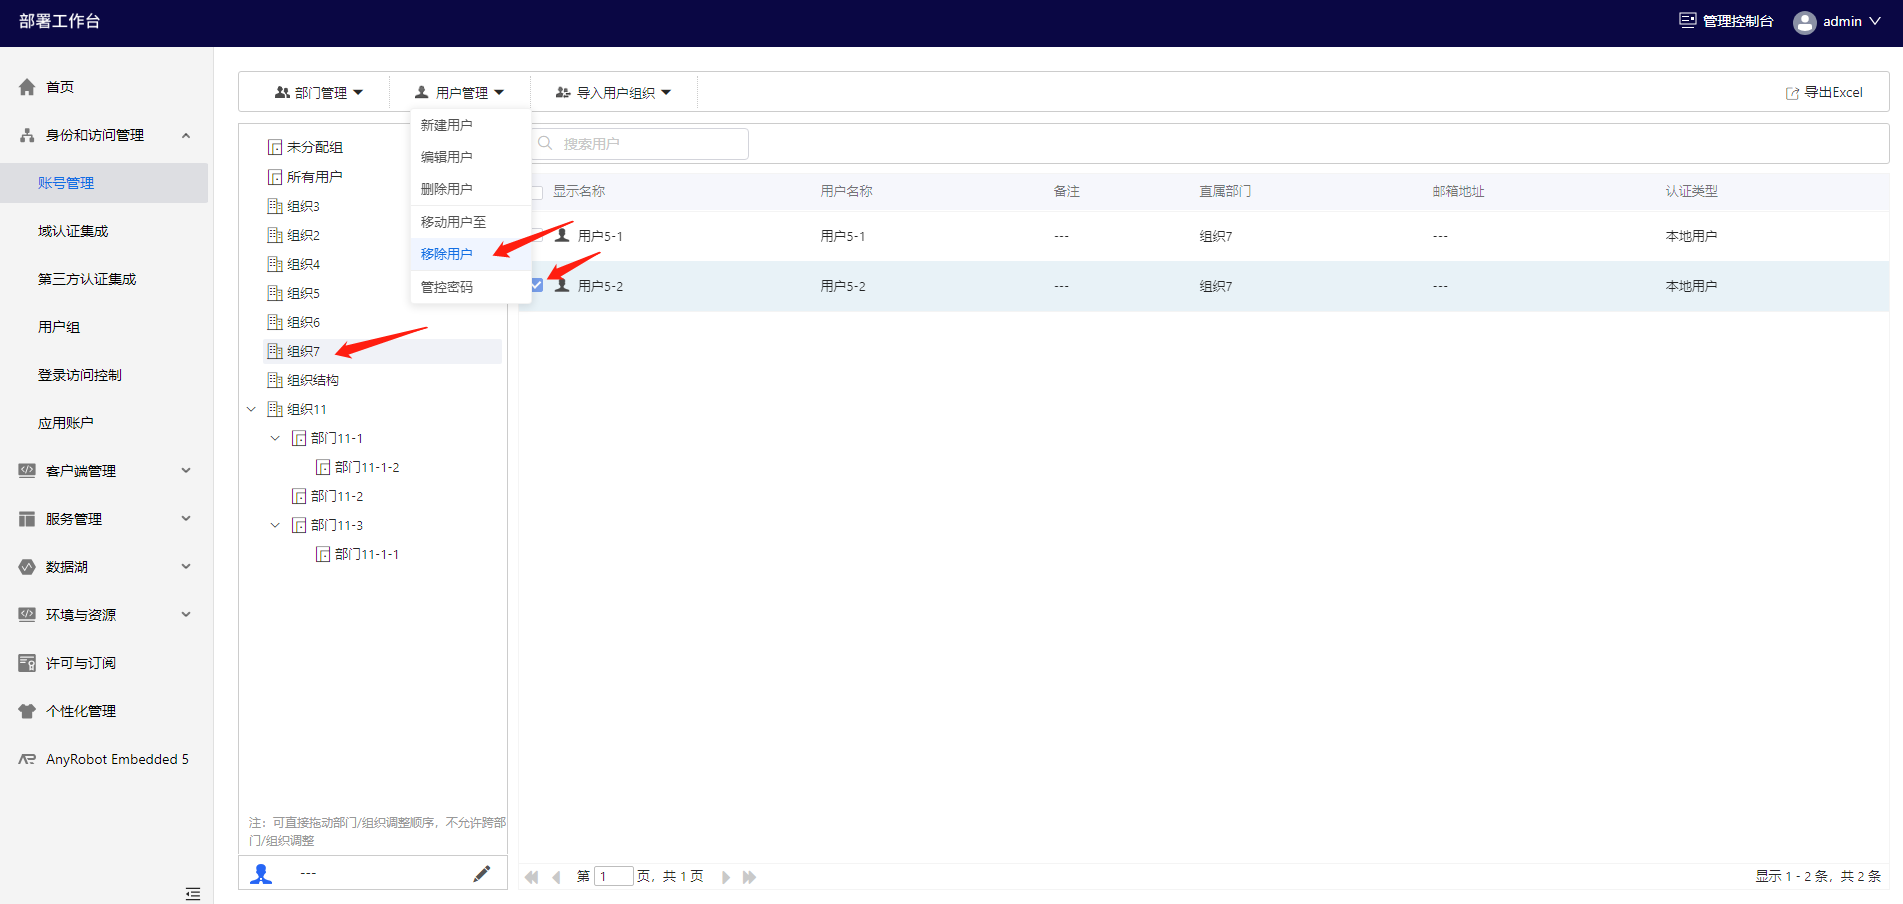This screenshot has width=1903, height=904.
Task: Uncheck the 用户5-2 row checkbox
Action: click(537, 285)
